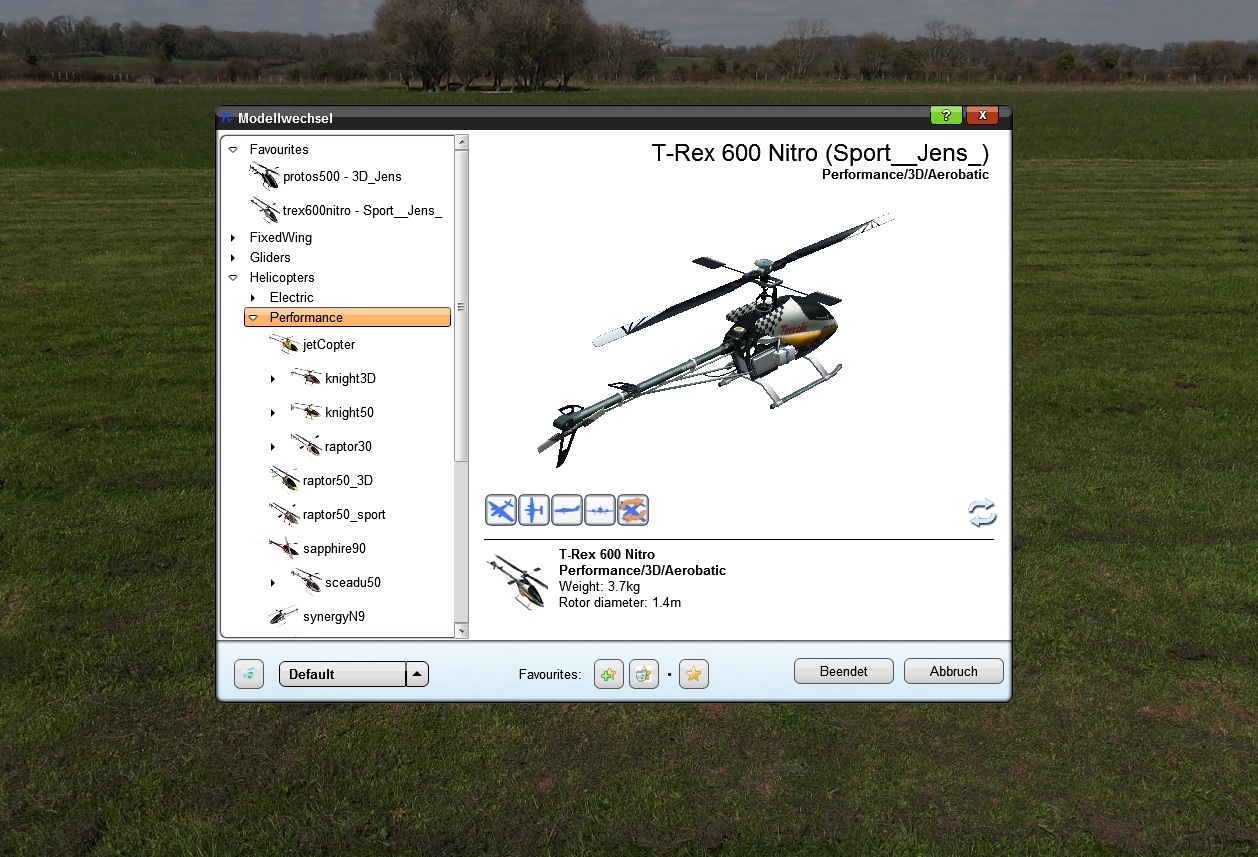Select the perspective view icon
The image size is (1258, 857).
click(501, 510)
